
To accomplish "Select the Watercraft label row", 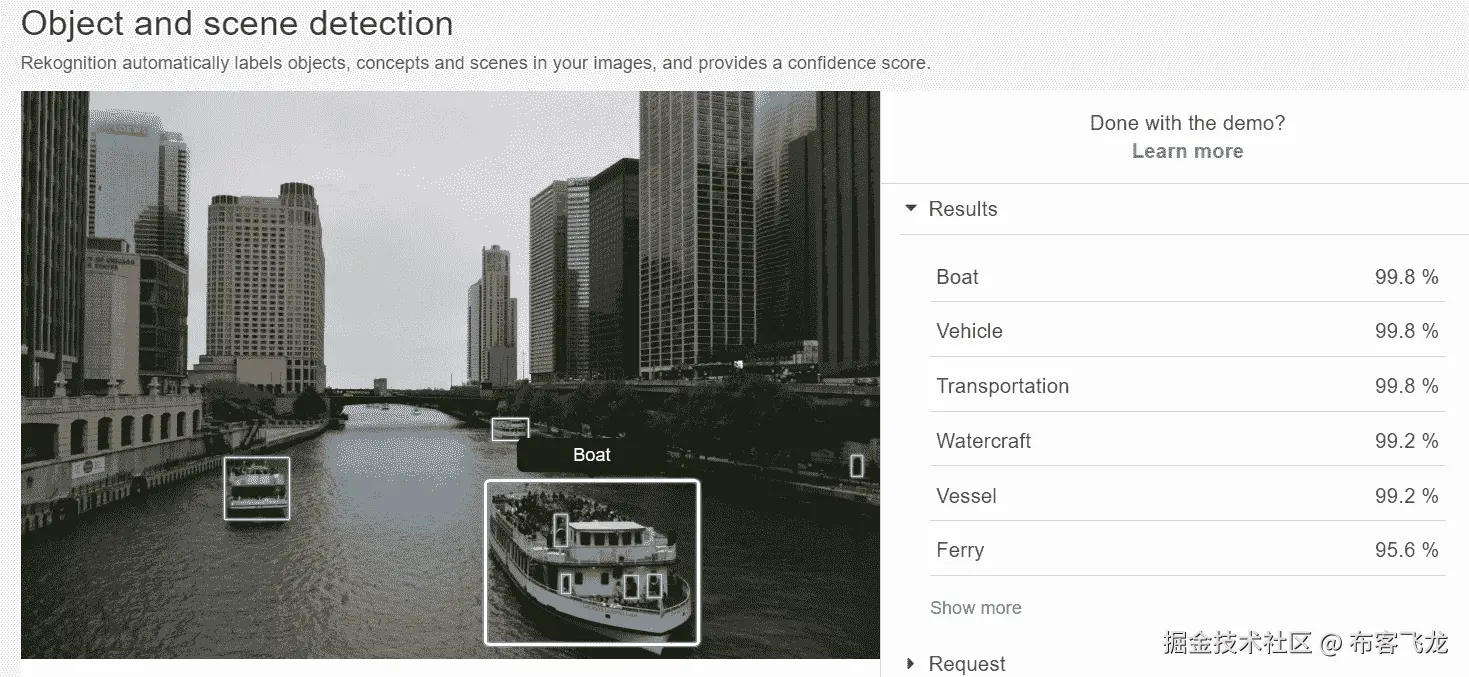I will pos(1187,441).
